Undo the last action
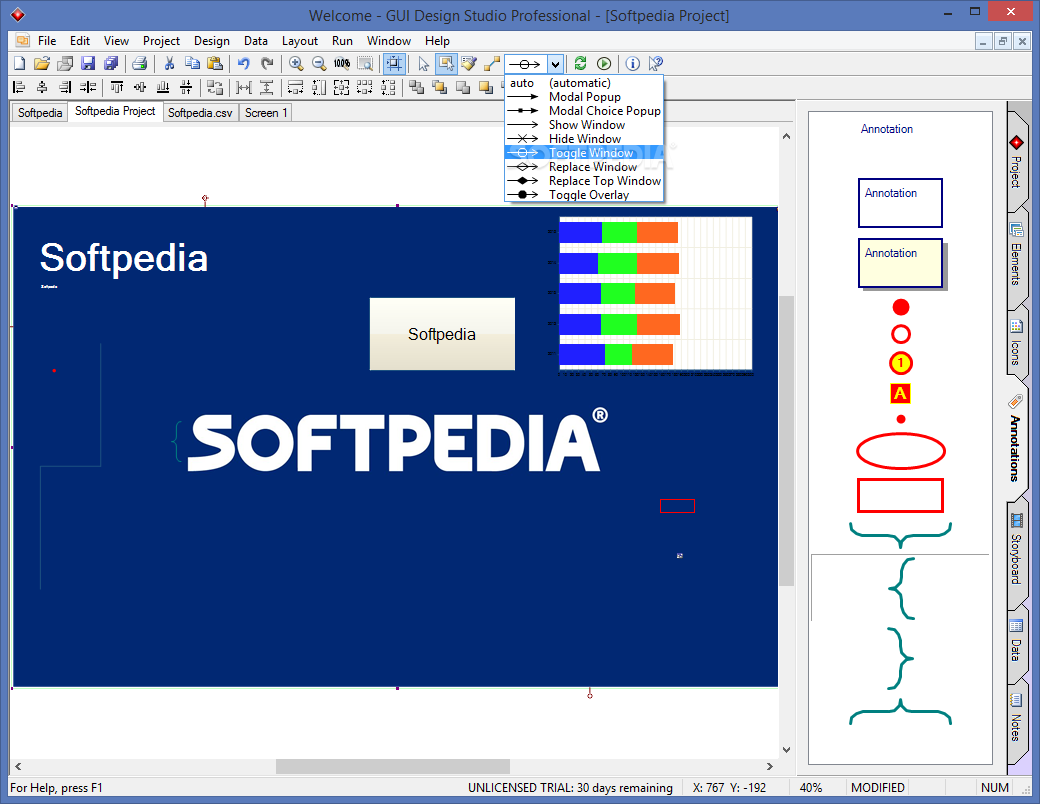1040x804 pixels. coord(244,64)
